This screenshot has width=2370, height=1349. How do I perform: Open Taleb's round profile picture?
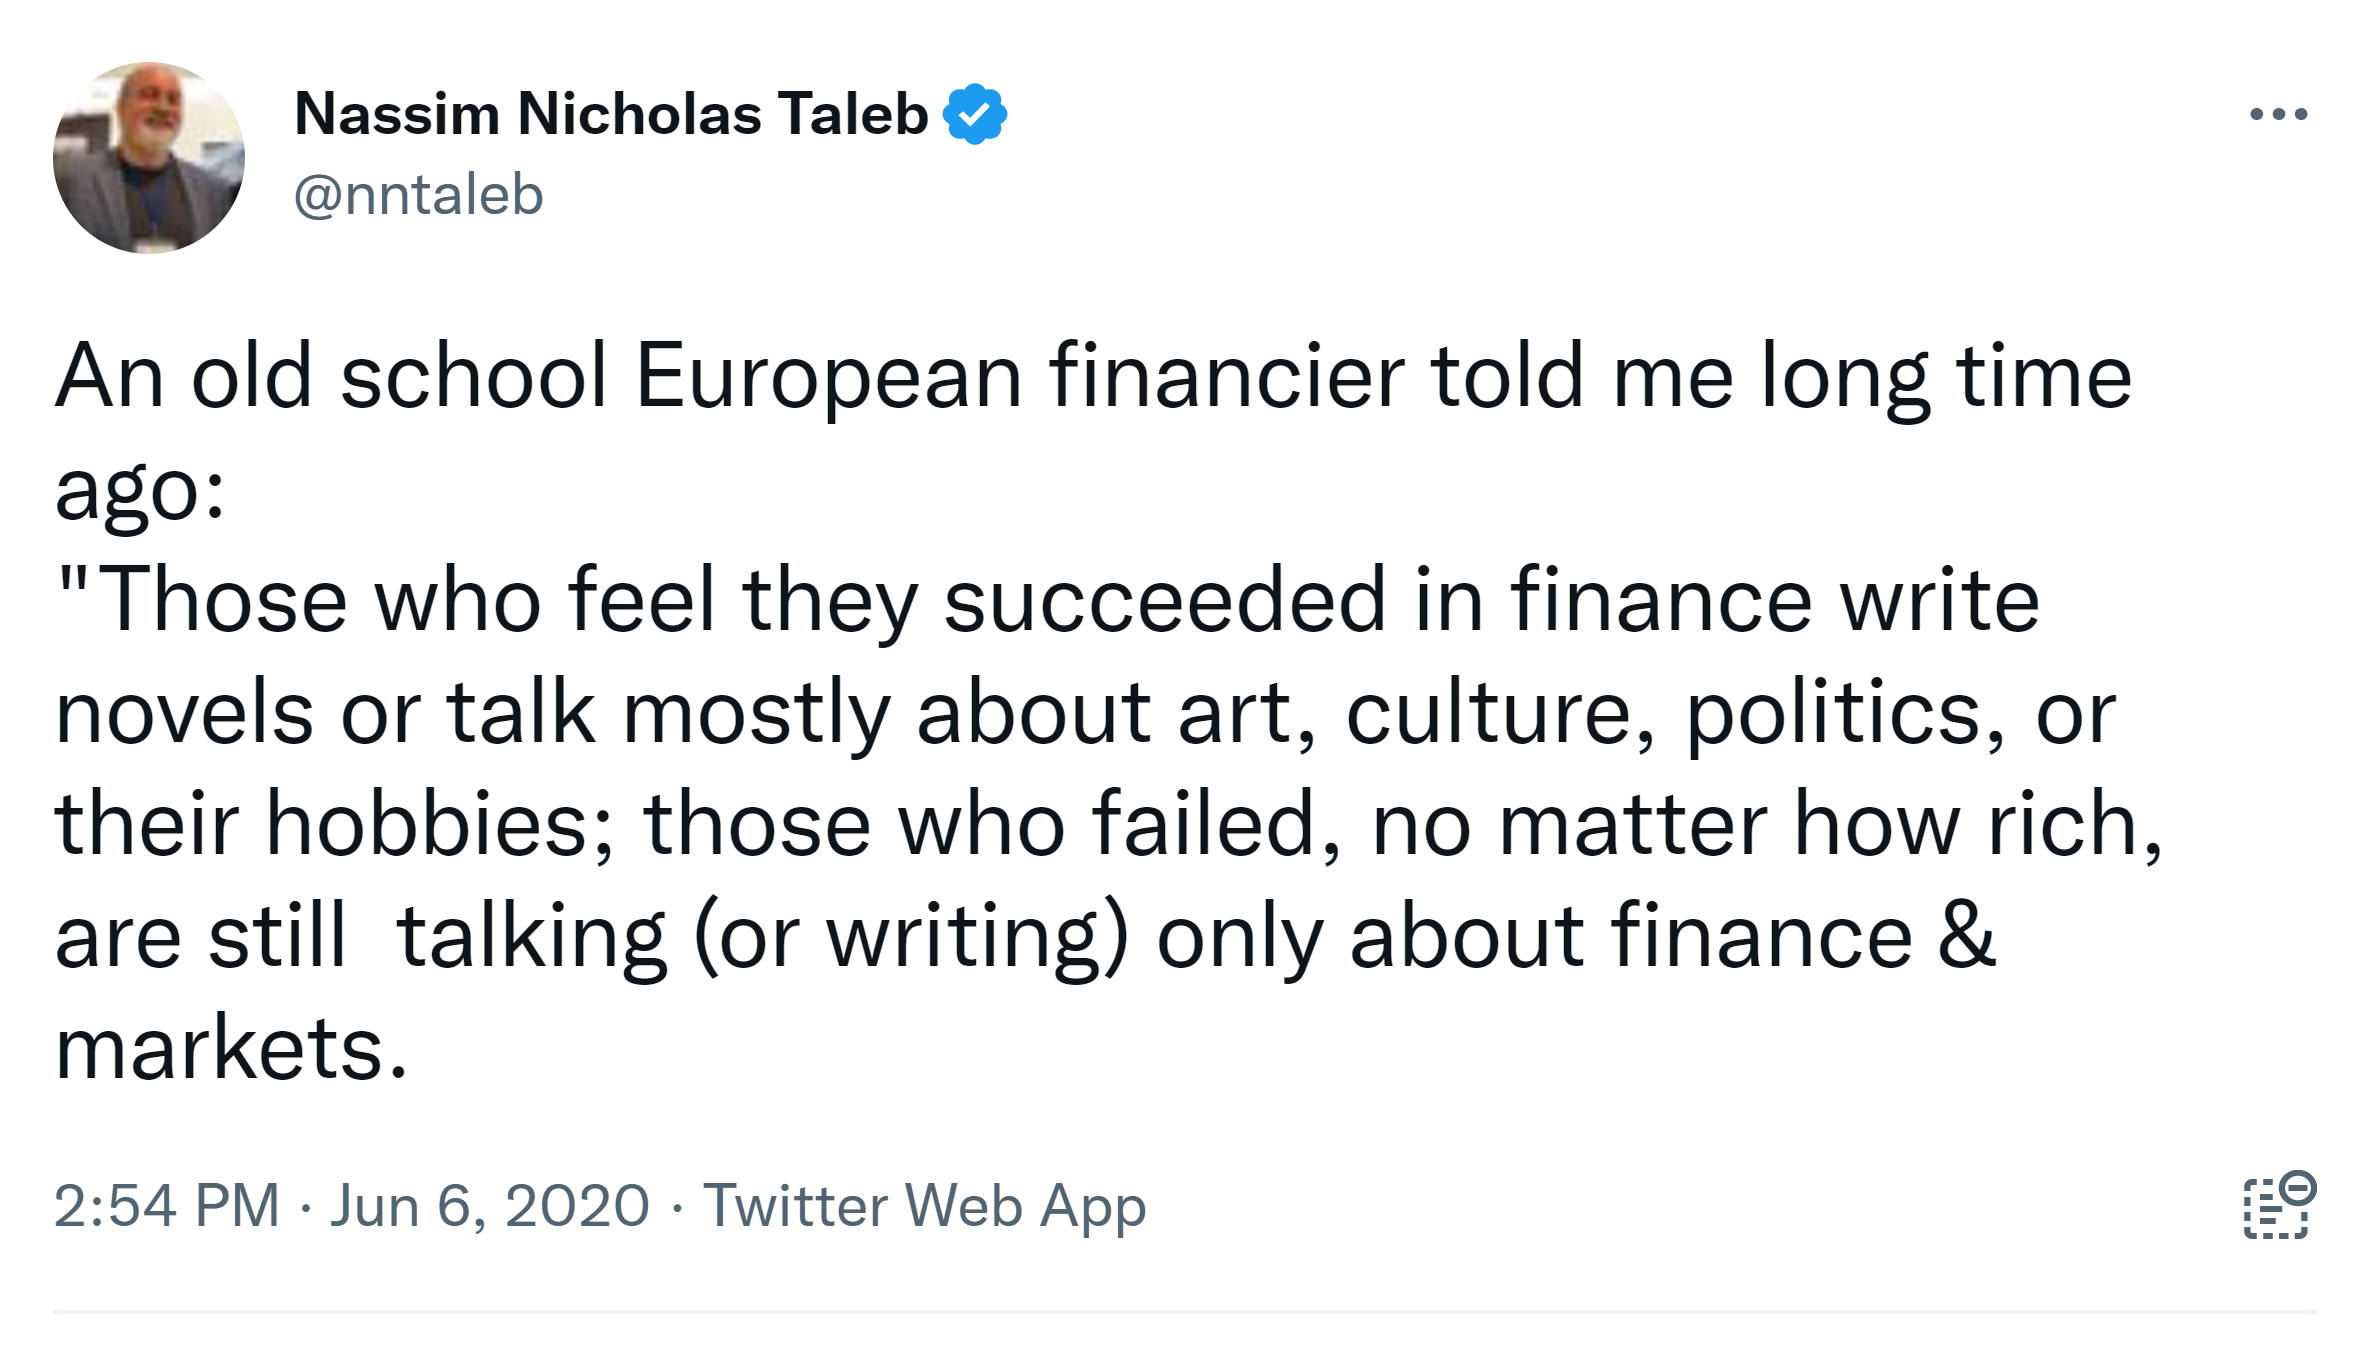(x=149, y=158)
